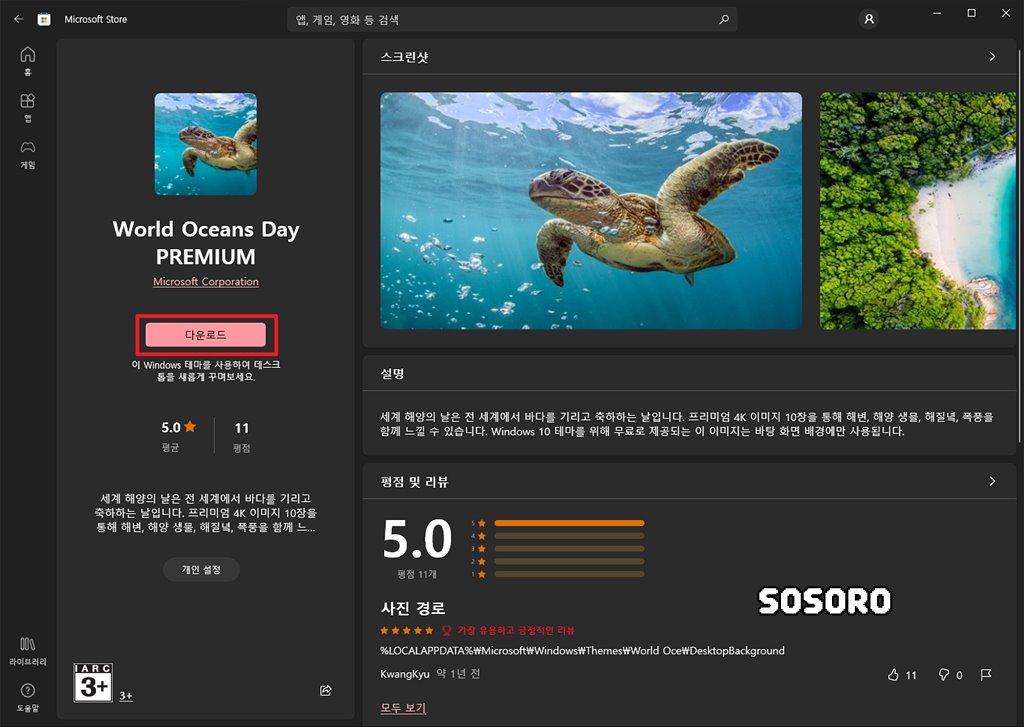The image size is (1024, 727).
Task: Click the review's five-star rating
Action: click(407, 630)
